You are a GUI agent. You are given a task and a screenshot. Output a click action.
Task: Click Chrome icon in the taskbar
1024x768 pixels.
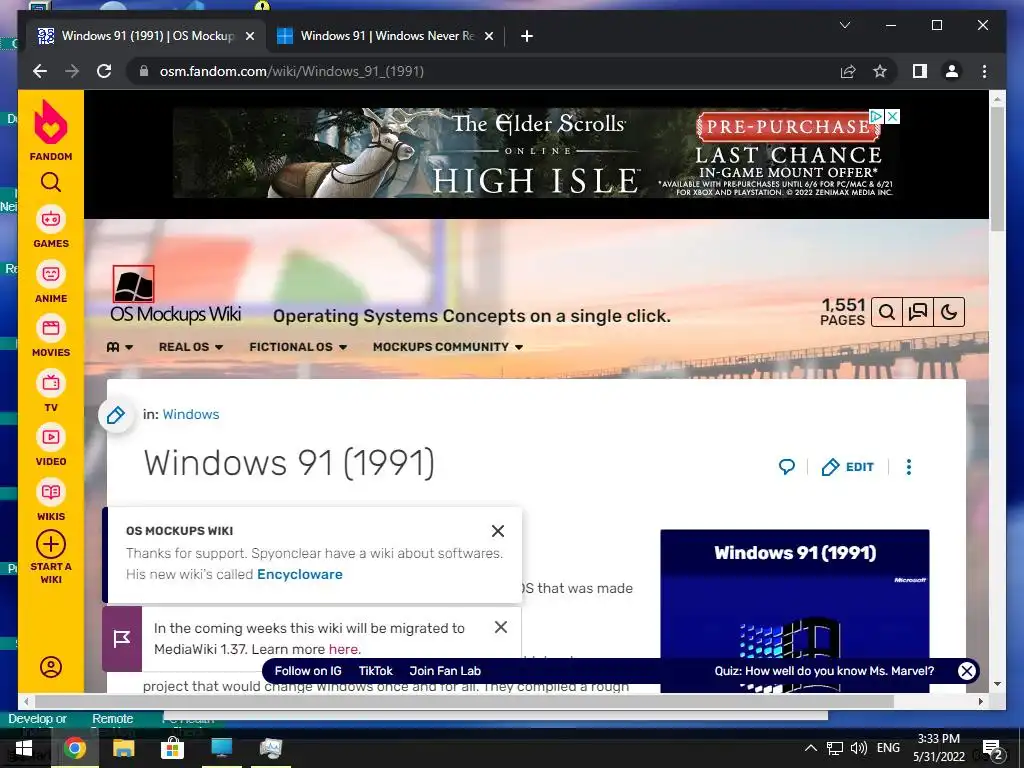click(74, 748)
